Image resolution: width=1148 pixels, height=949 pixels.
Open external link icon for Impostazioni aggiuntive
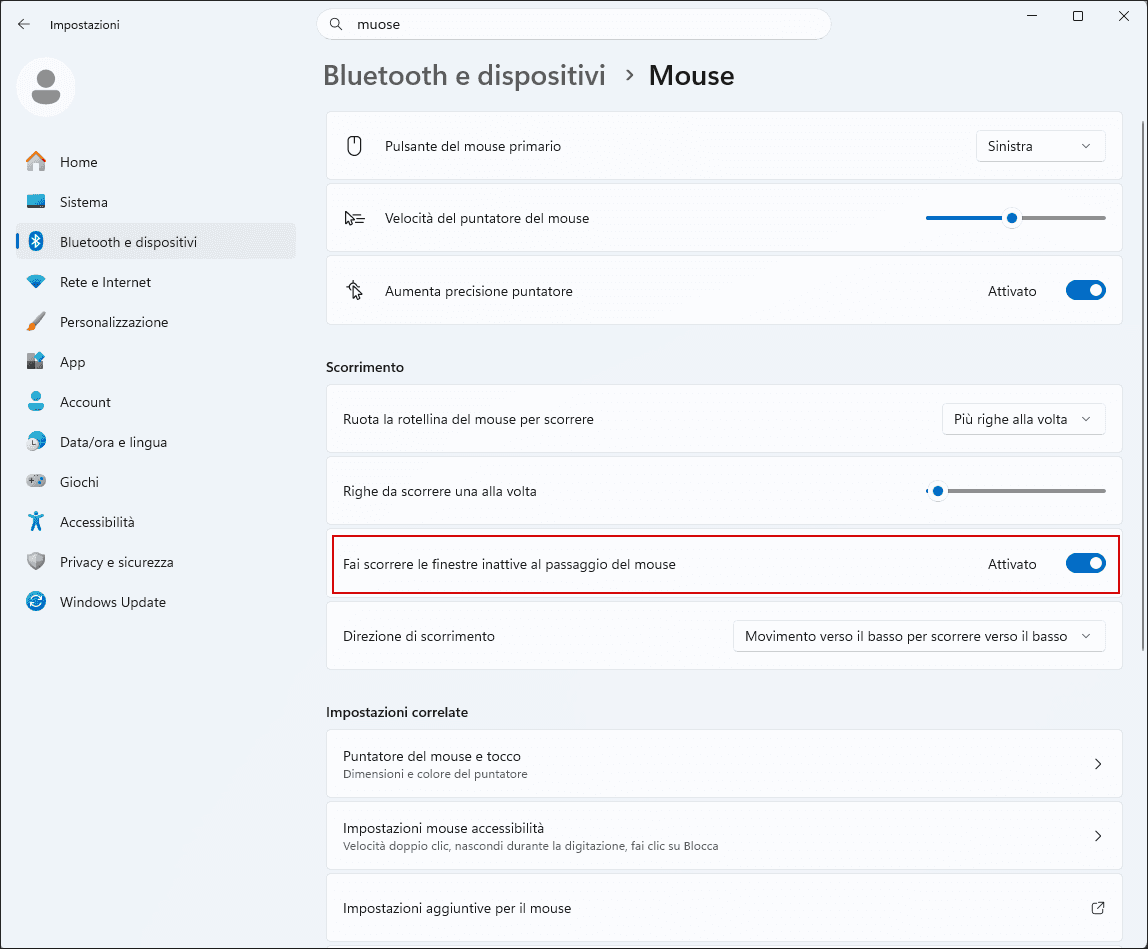pos(1097,908)
